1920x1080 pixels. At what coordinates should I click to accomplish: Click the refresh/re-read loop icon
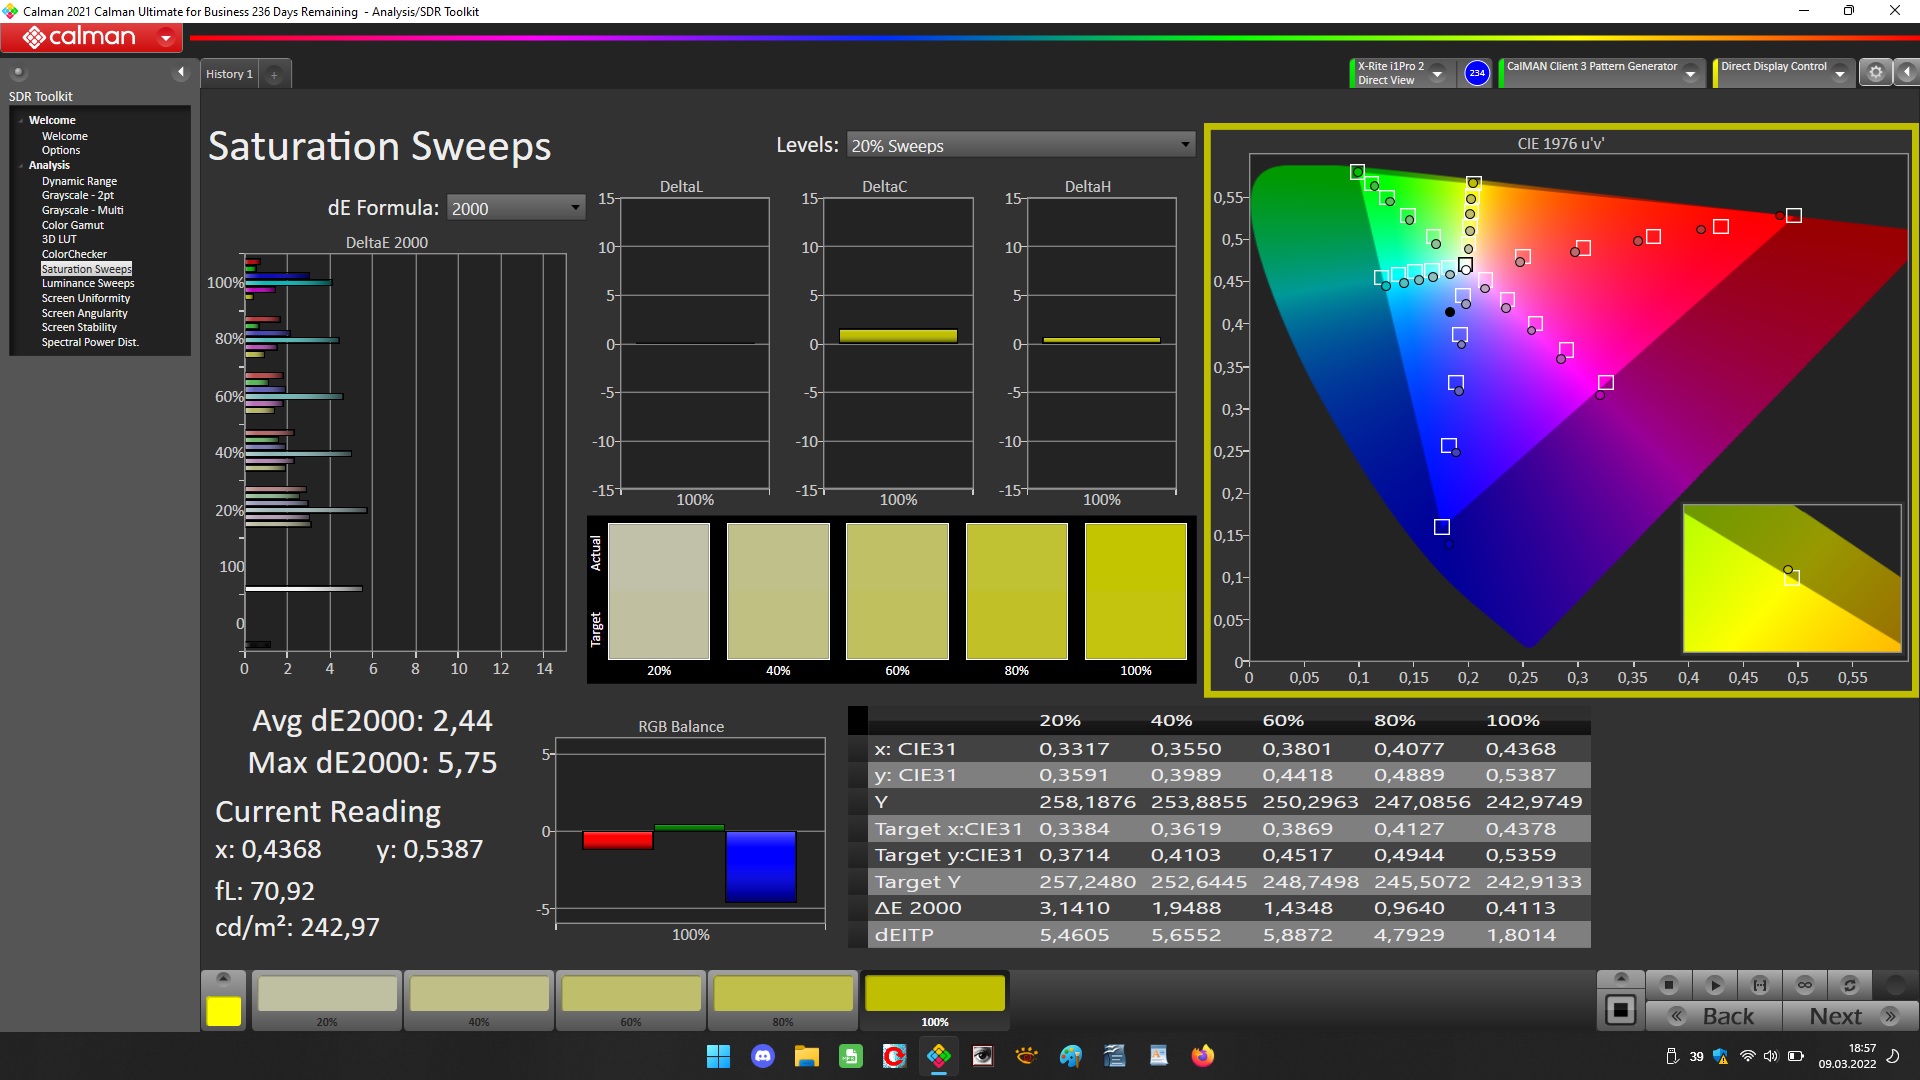click(1850, 985)
